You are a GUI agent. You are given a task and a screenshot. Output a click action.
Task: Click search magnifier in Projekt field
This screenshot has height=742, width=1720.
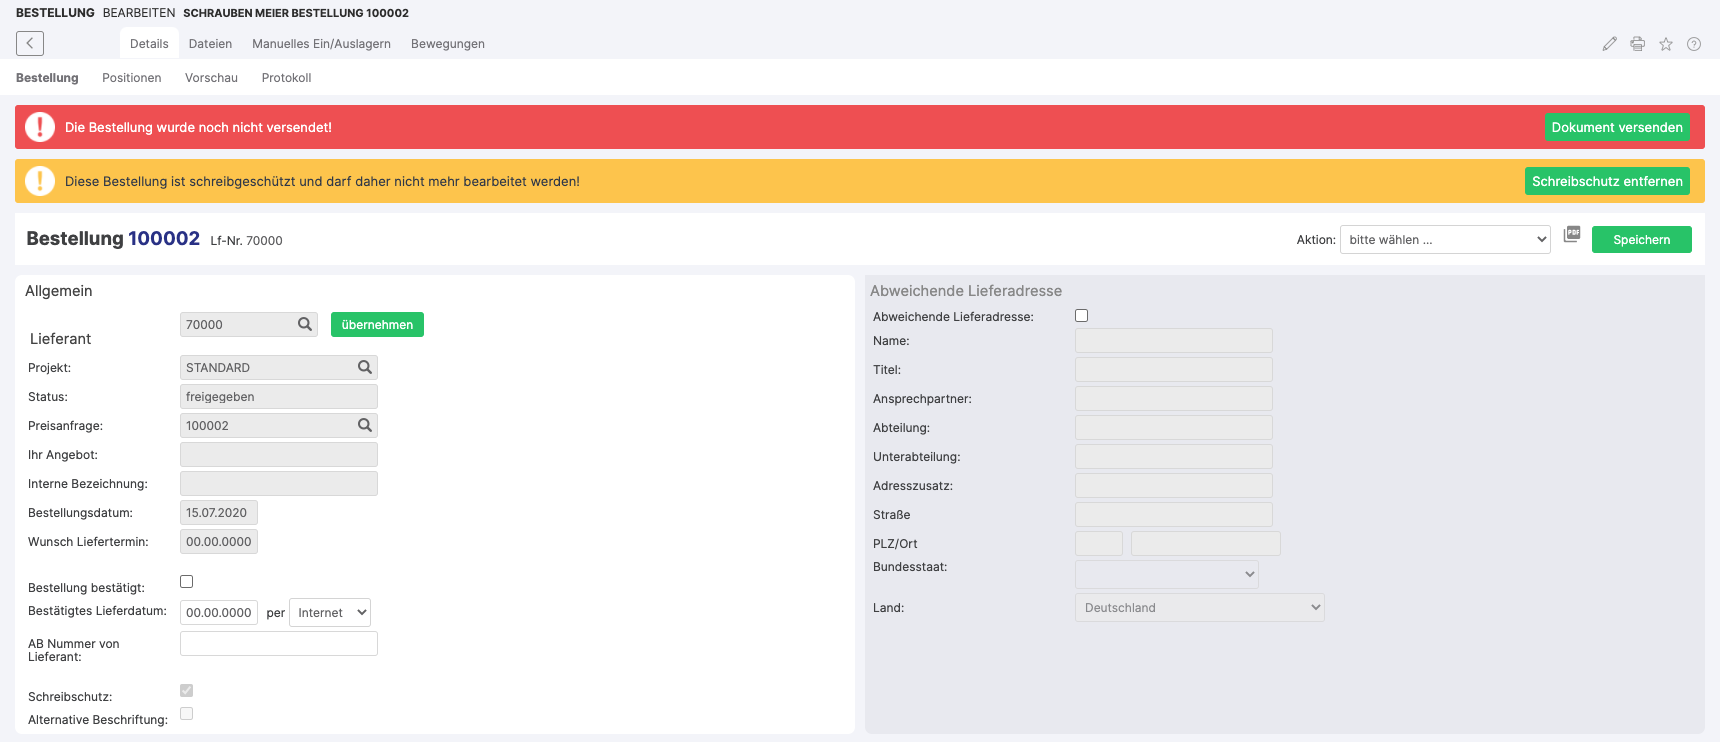click(365, 367)
